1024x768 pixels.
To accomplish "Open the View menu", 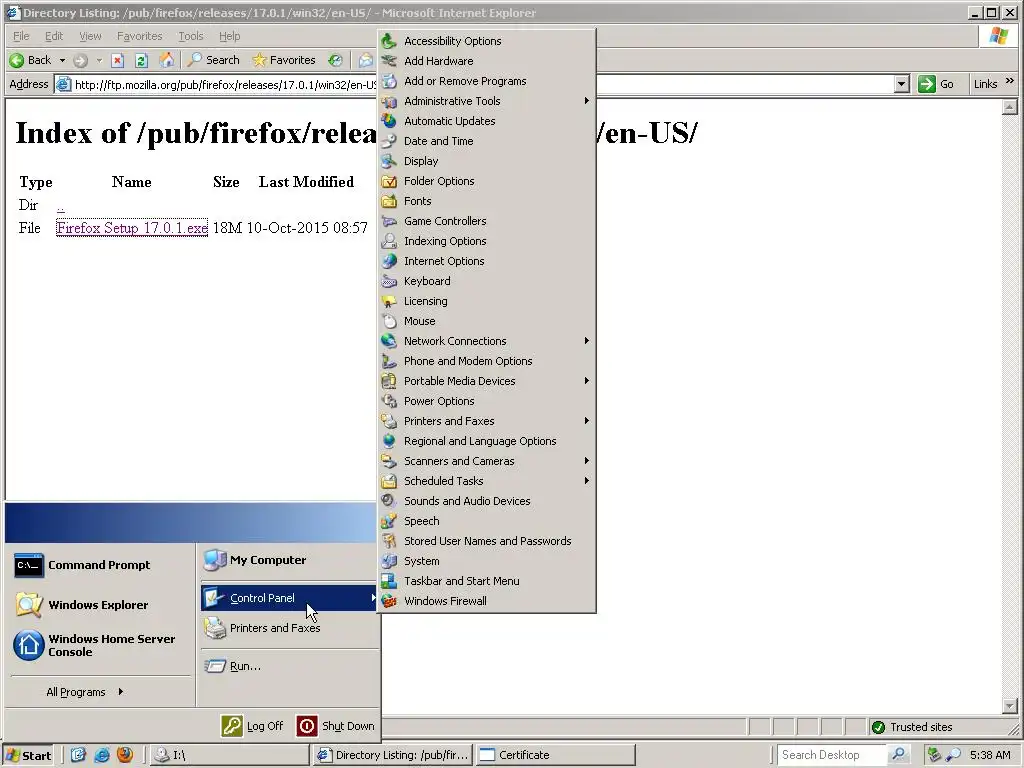I will 90,36.
